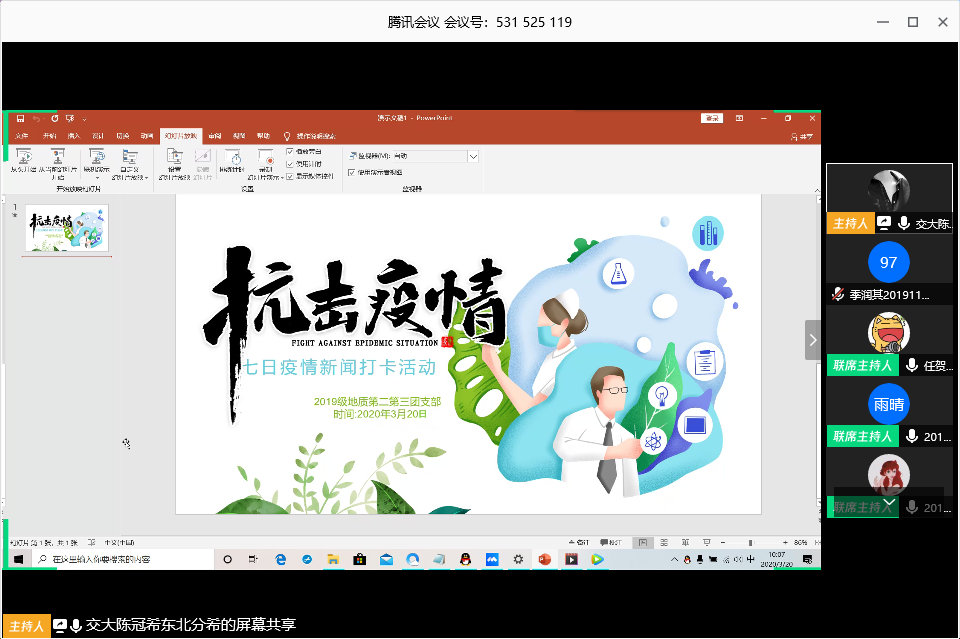Select the slide 1 thumbnail in the panel

pos(67,228)
